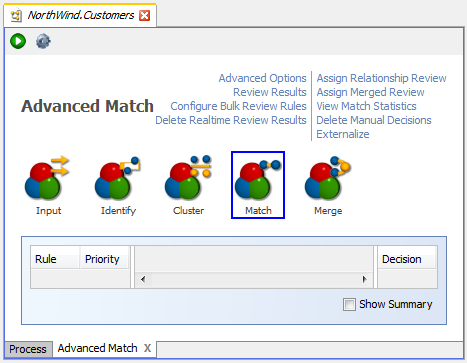Open the Advanced Options link

point(262,78)
